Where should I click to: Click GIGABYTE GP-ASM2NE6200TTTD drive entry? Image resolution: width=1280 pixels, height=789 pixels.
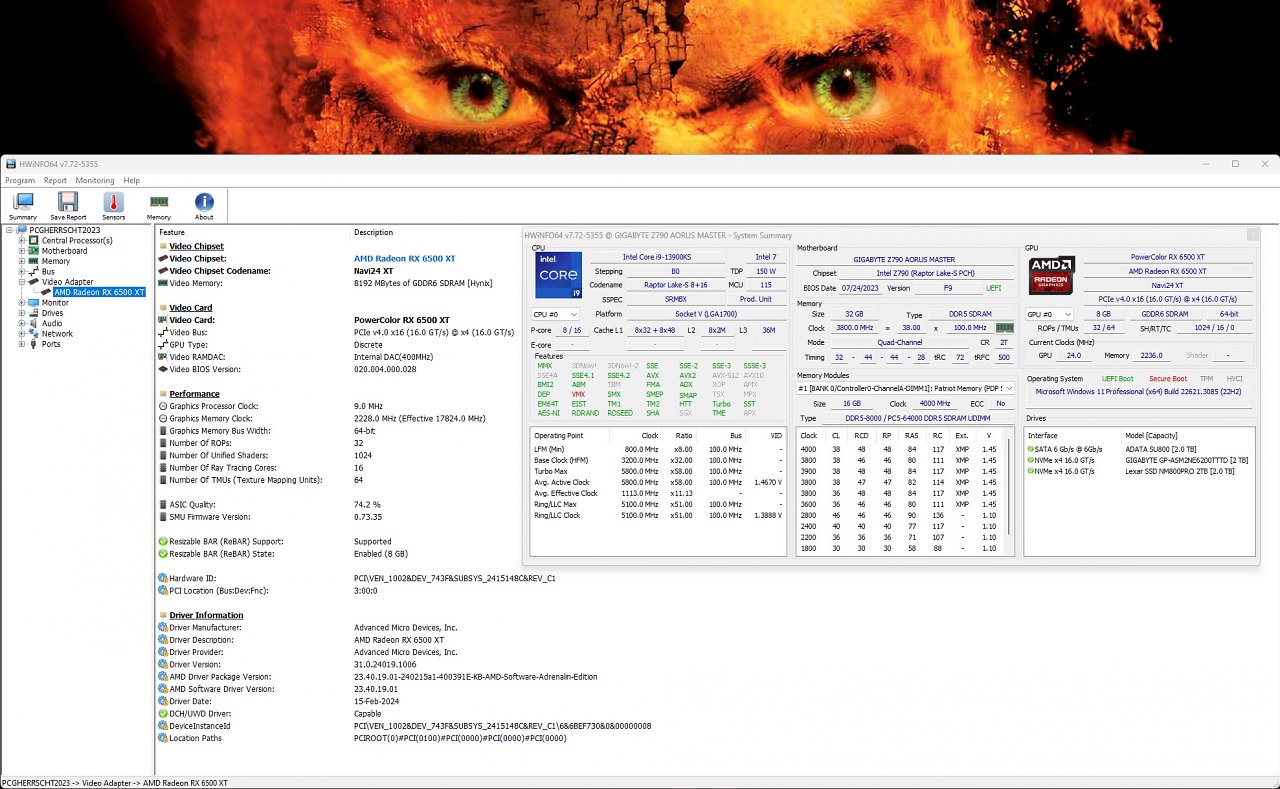tap(1188, 460)
